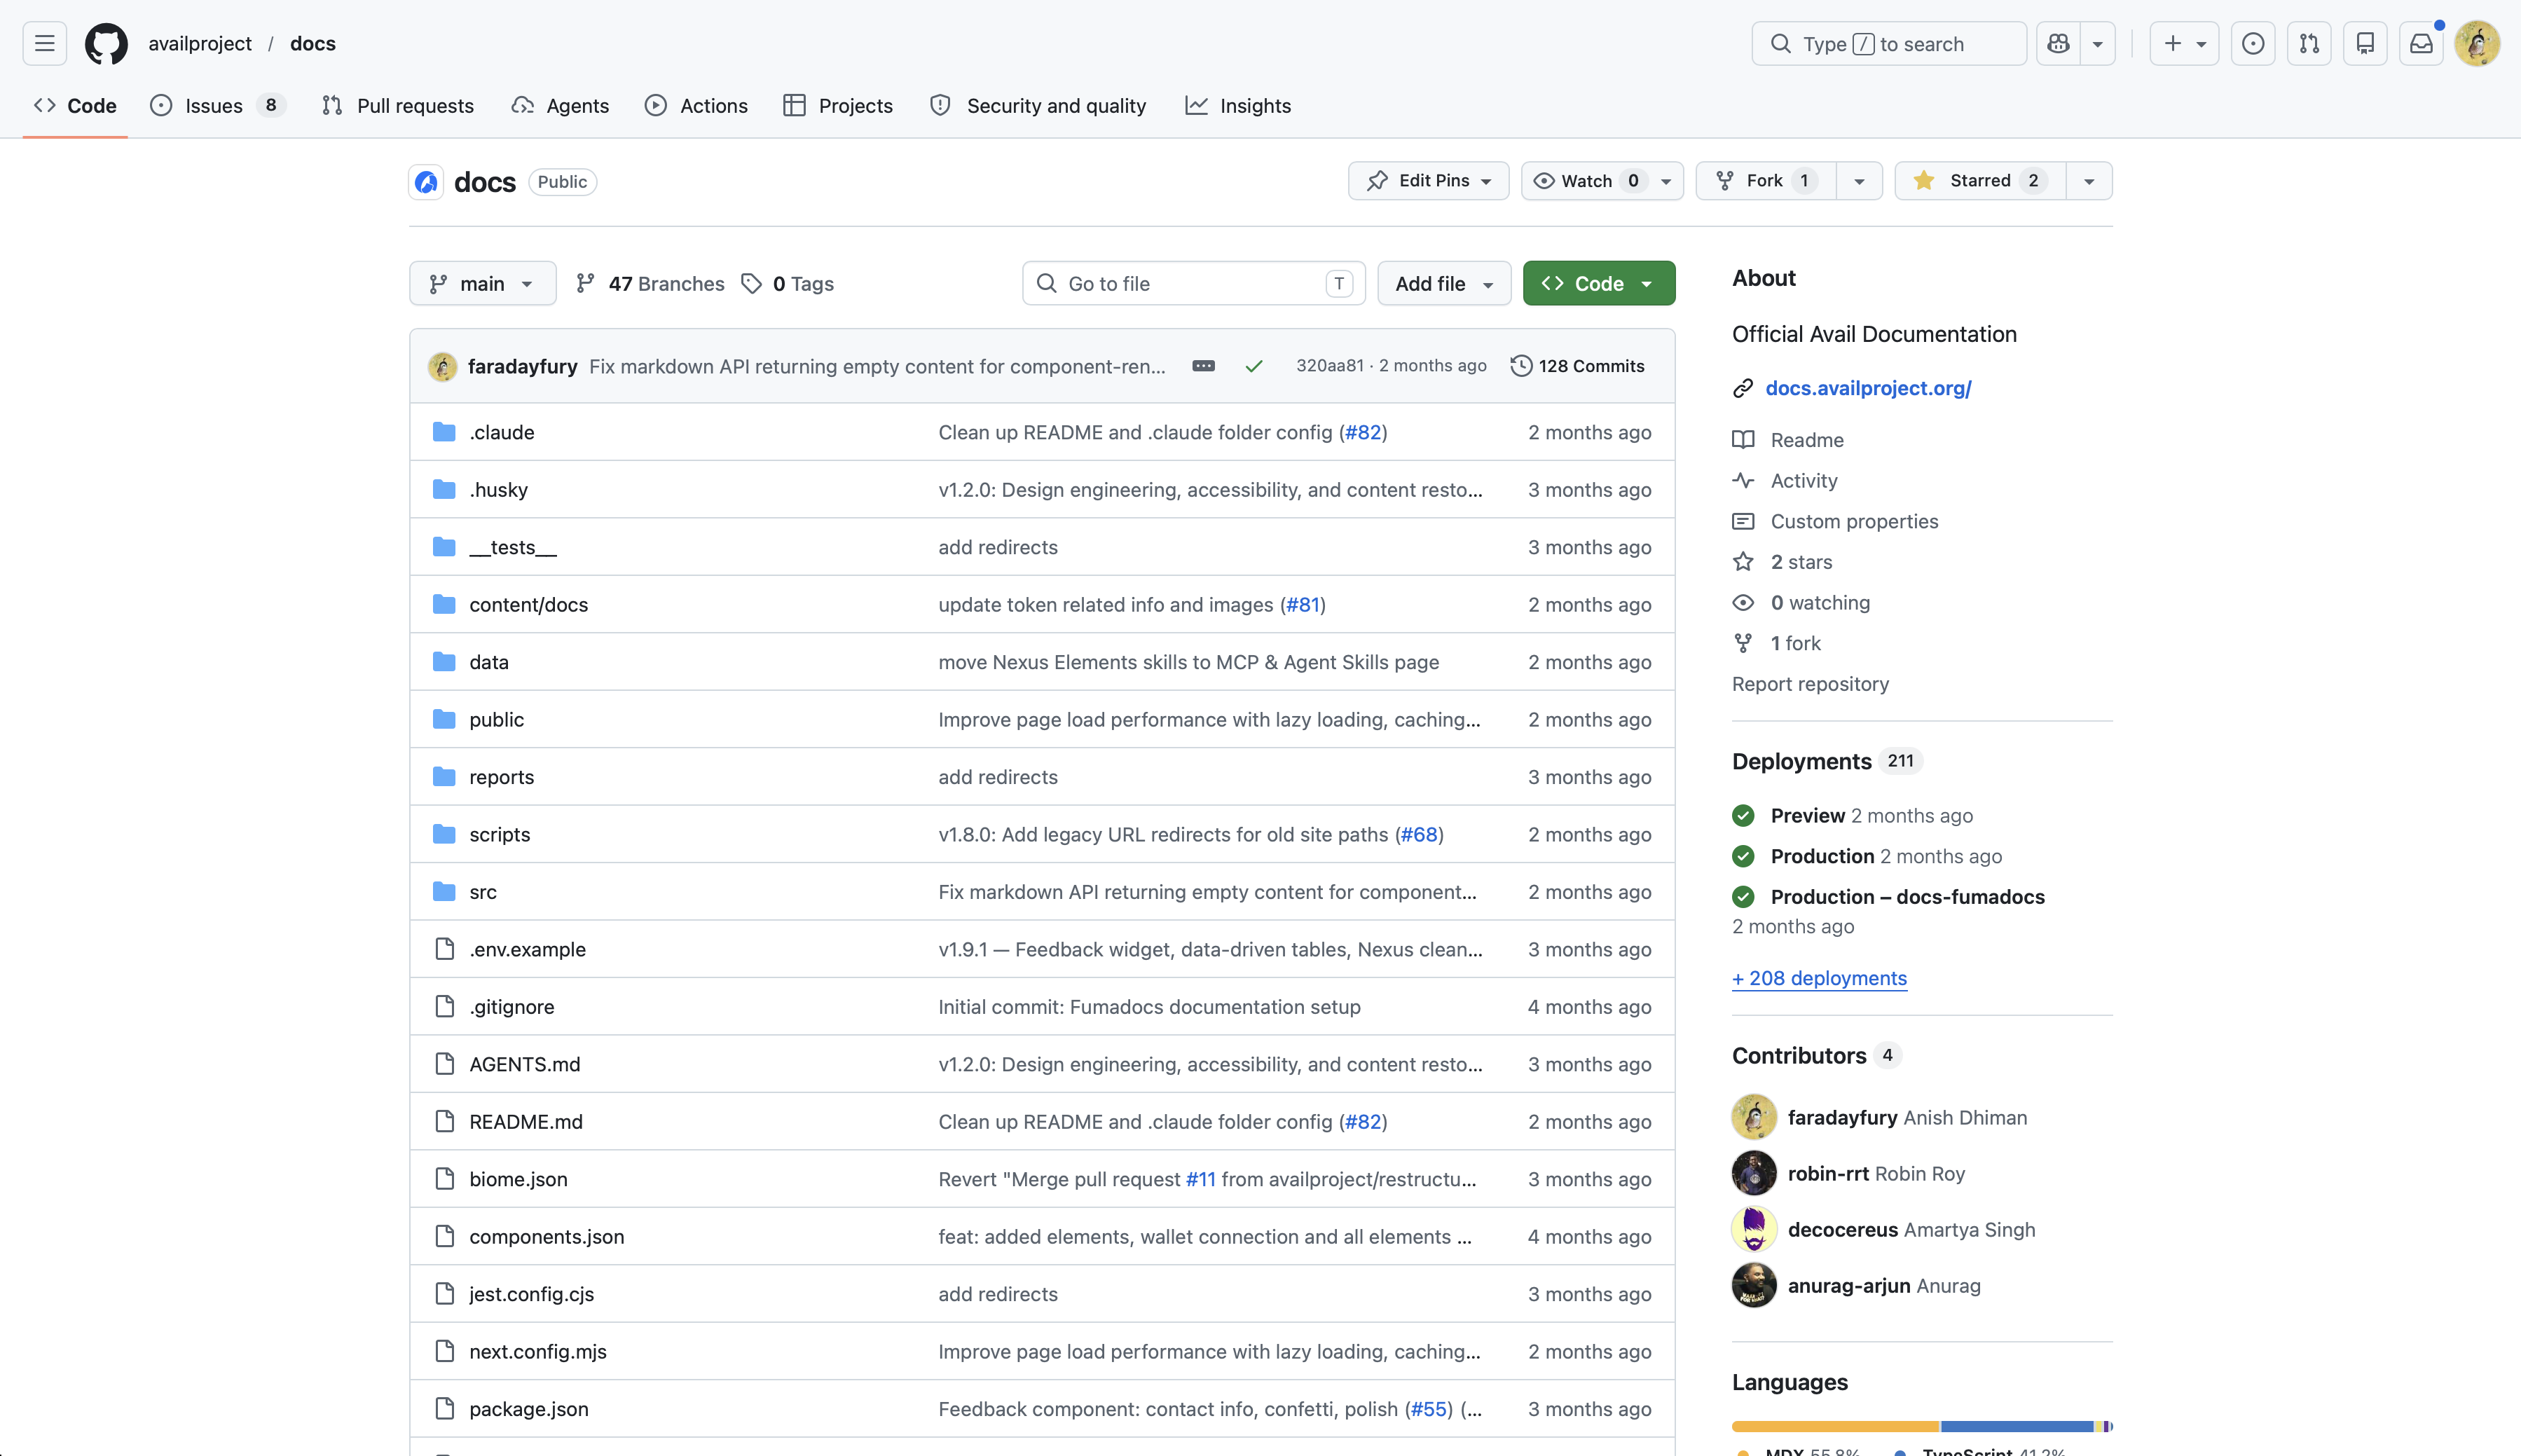Image resolution: width=2521 pixels, height=1456 pixels.
Task: Open the Create new plus dropdown
Action: 2184,44
